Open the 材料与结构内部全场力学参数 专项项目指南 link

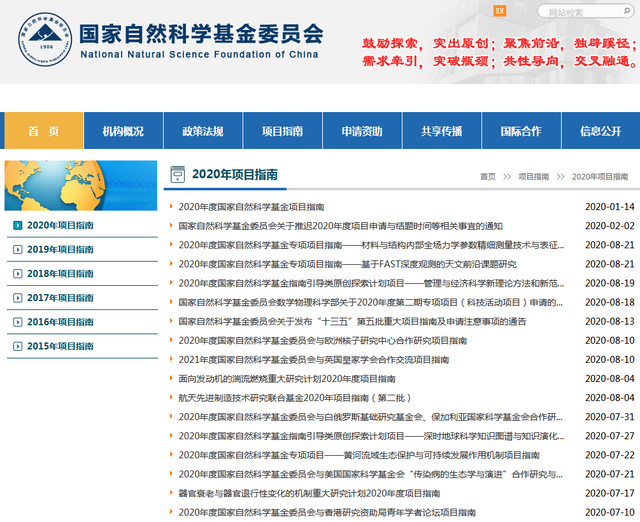tap(371, 245)
